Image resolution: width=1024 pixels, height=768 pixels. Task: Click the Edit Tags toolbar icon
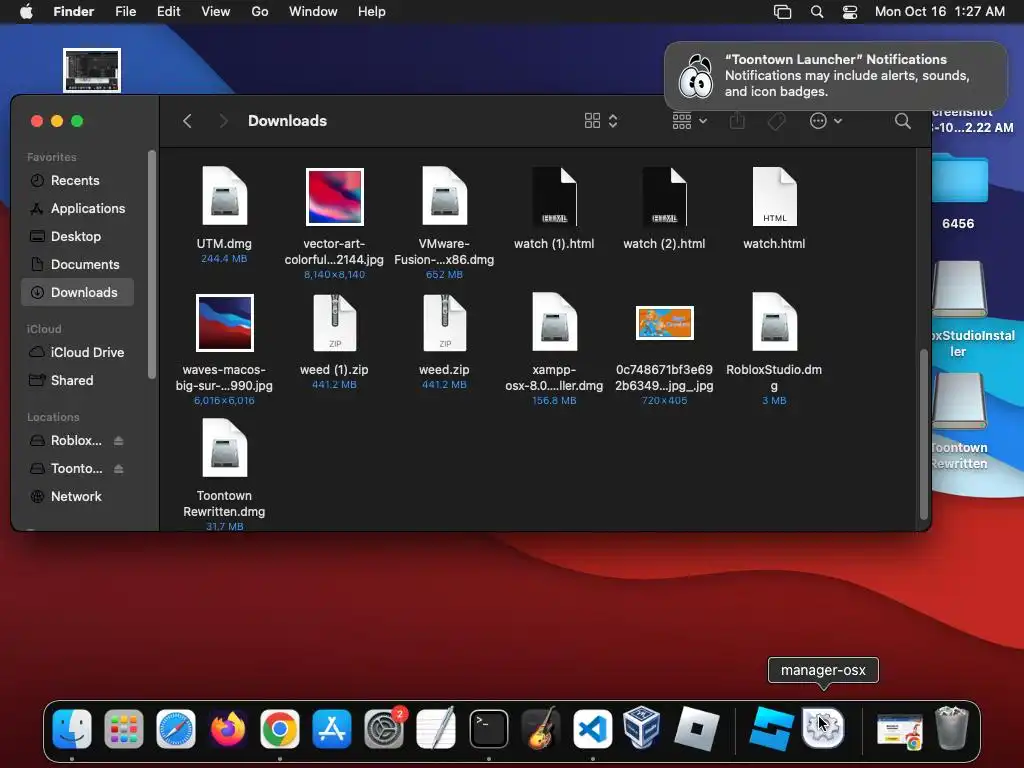tap(776, 121)
